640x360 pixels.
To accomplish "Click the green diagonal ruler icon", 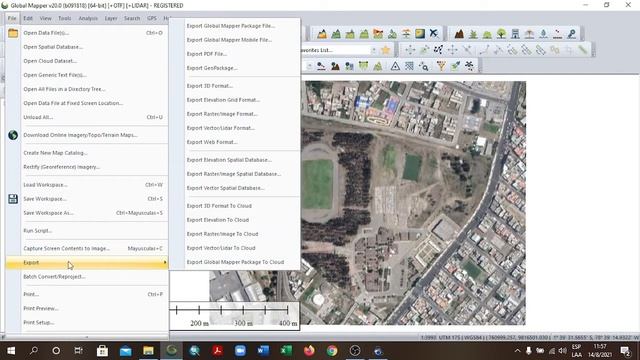I will [582, 50].
